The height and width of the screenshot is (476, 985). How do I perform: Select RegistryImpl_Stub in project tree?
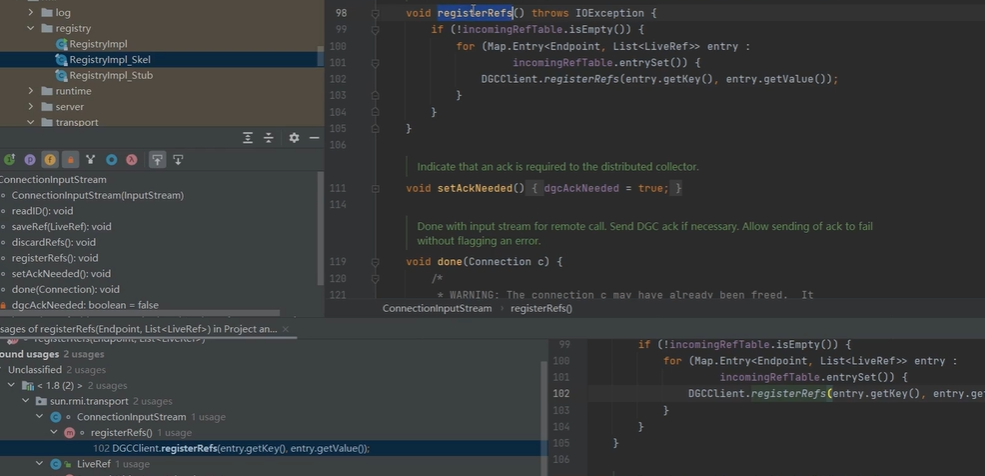coord(111,75)
